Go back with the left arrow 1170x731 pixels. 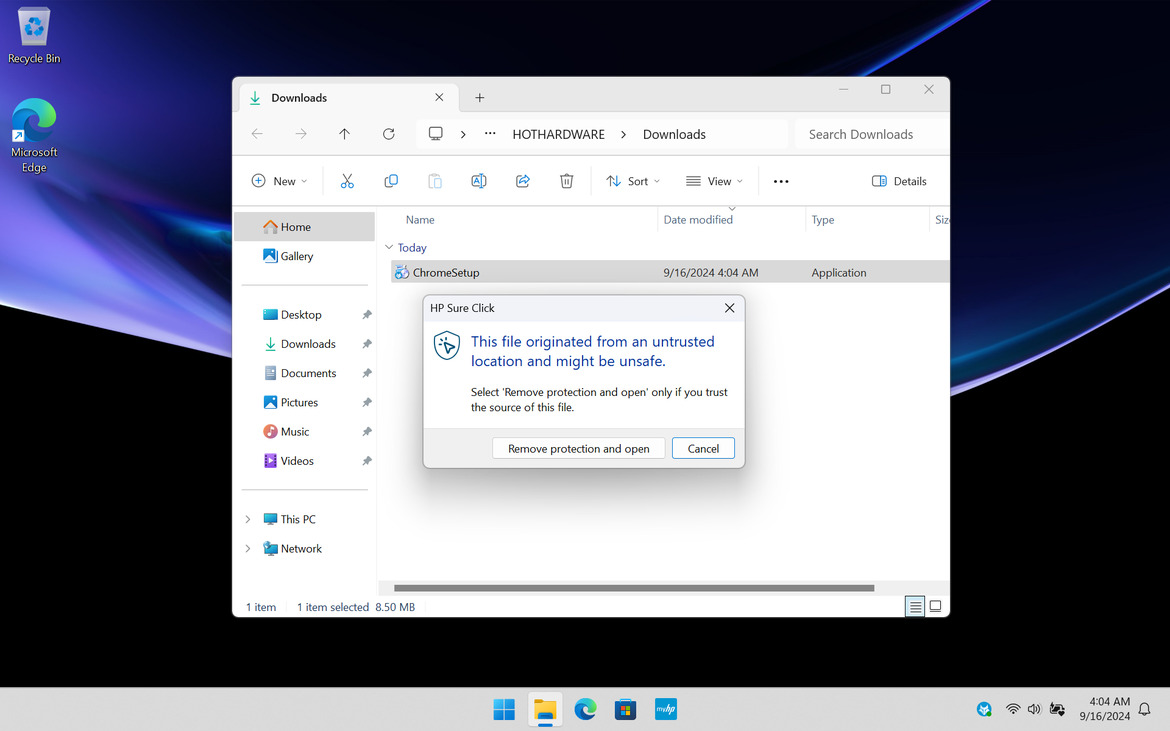coord(257,134)
